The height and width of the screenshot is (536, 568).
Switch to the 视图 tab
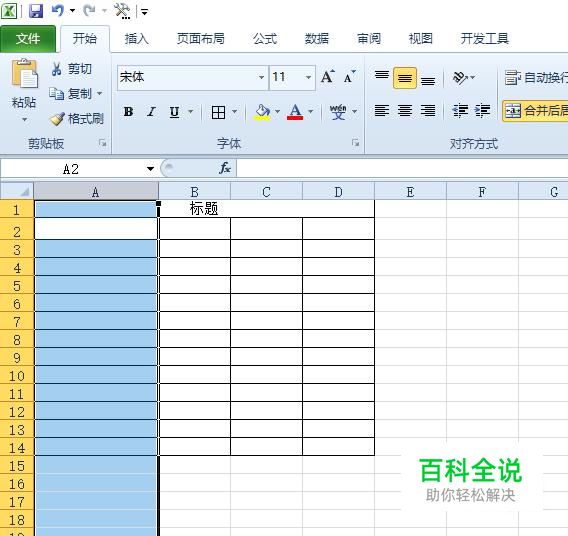421,38
